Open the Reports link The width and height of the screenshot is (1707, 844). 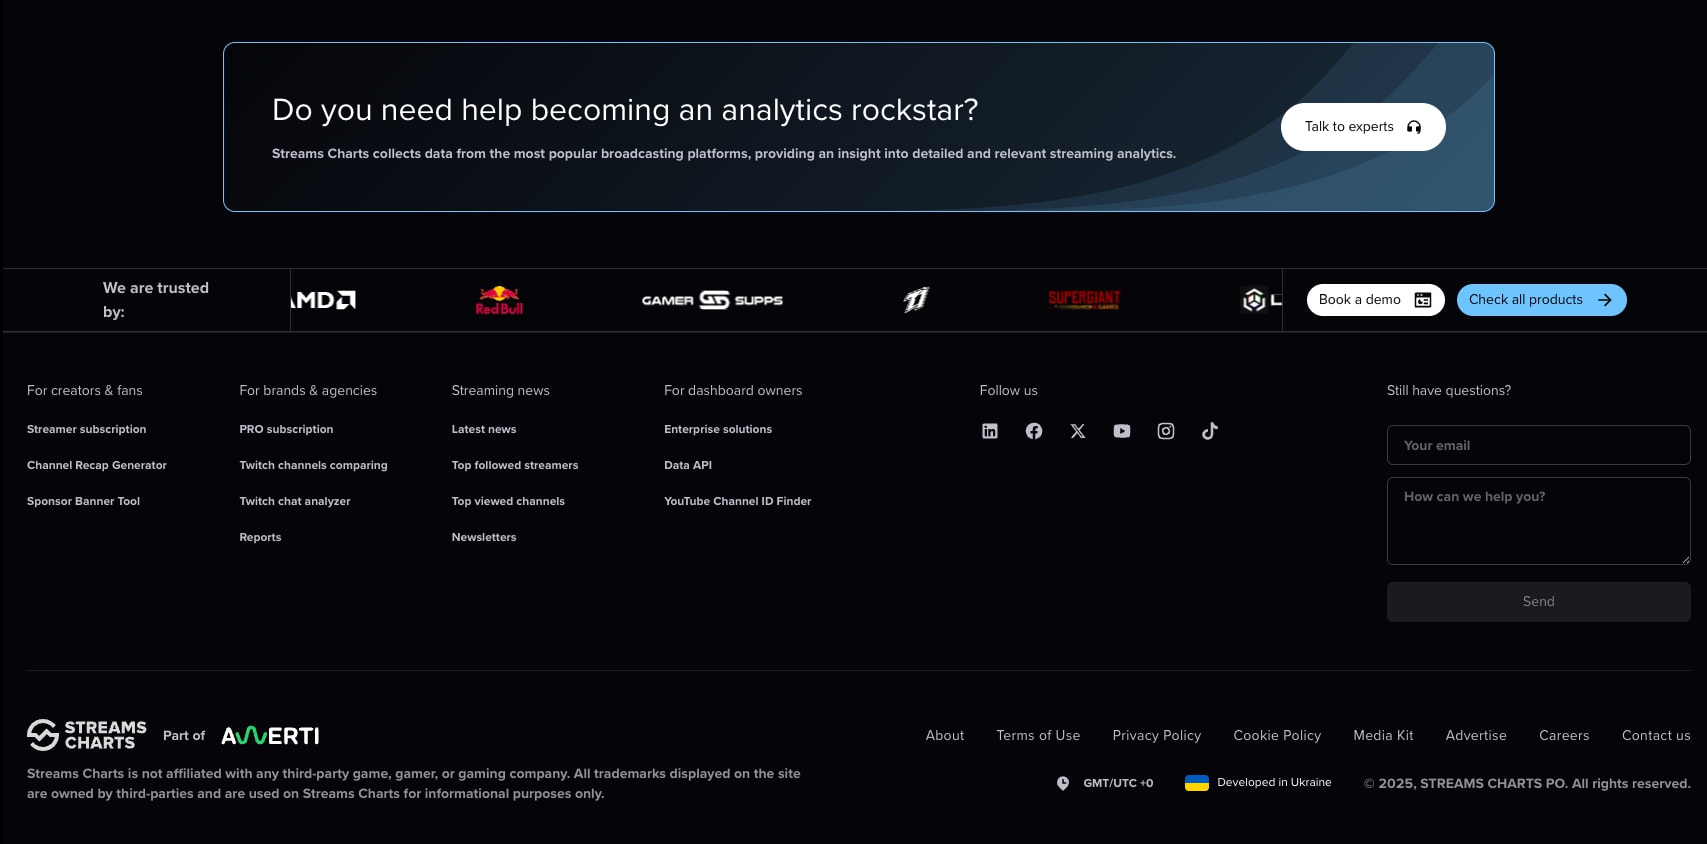(x=260, y=537)
